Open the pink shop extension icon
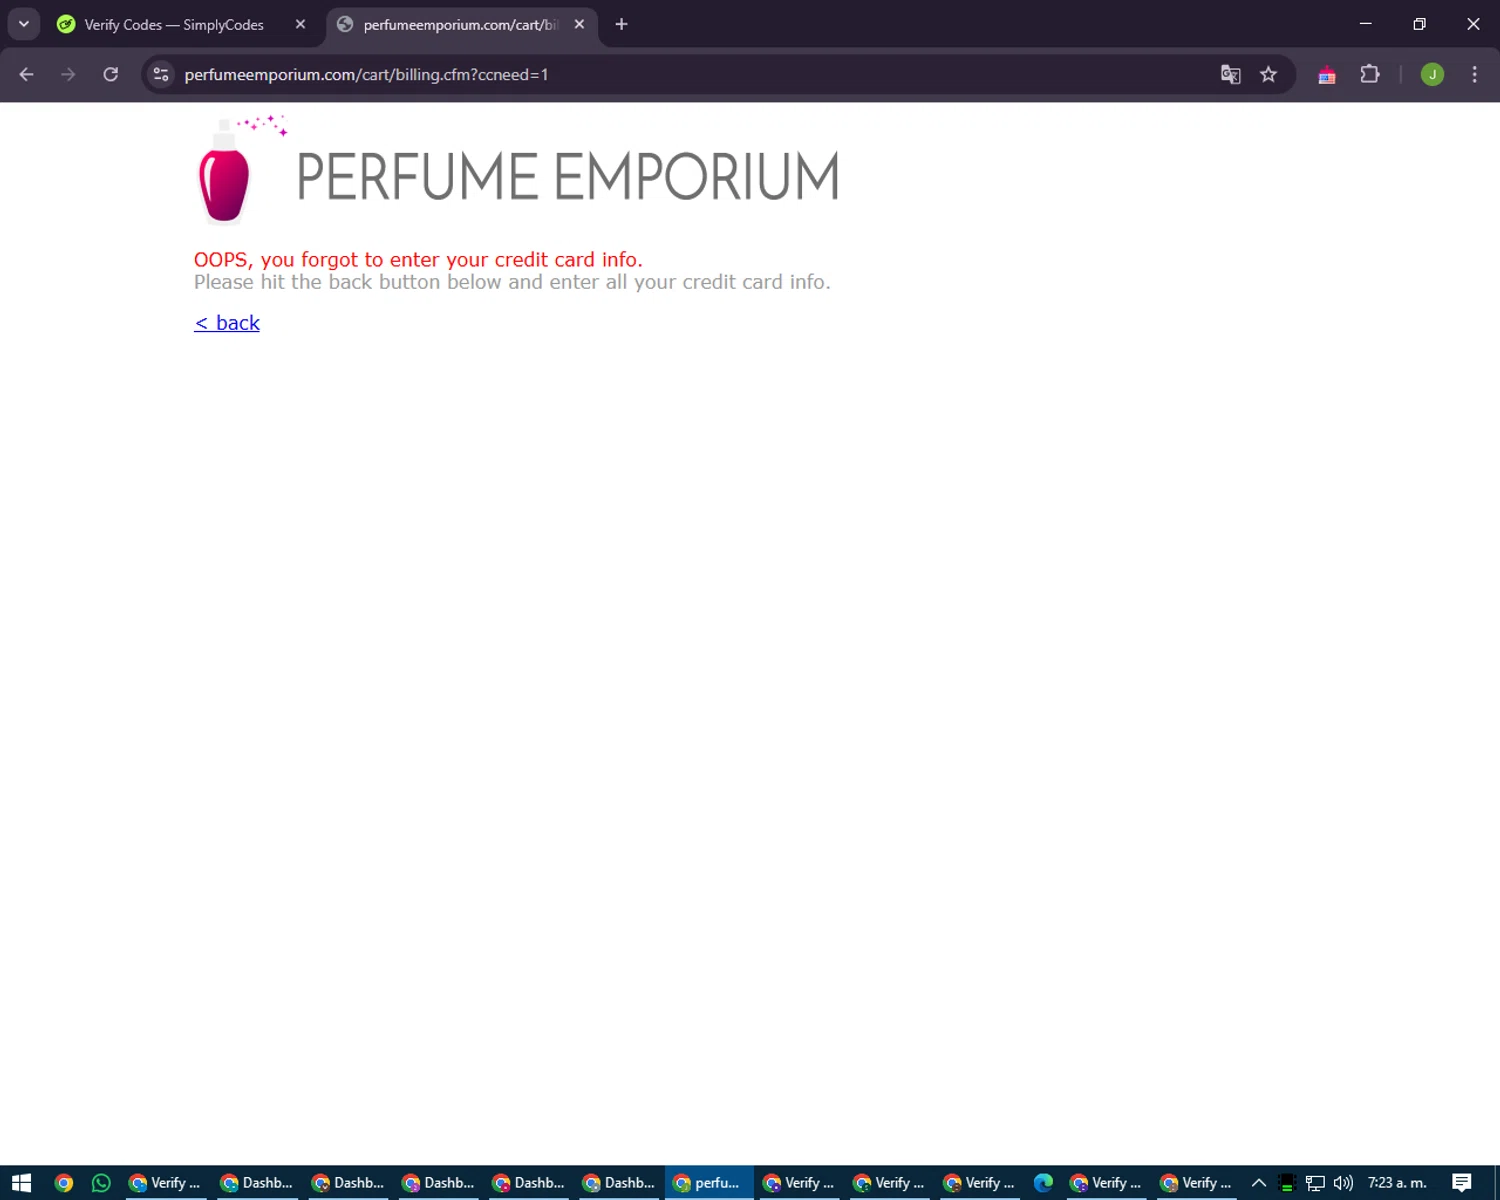The width and height of the screenshot is (1500, 1200). tap(1327, 75)
